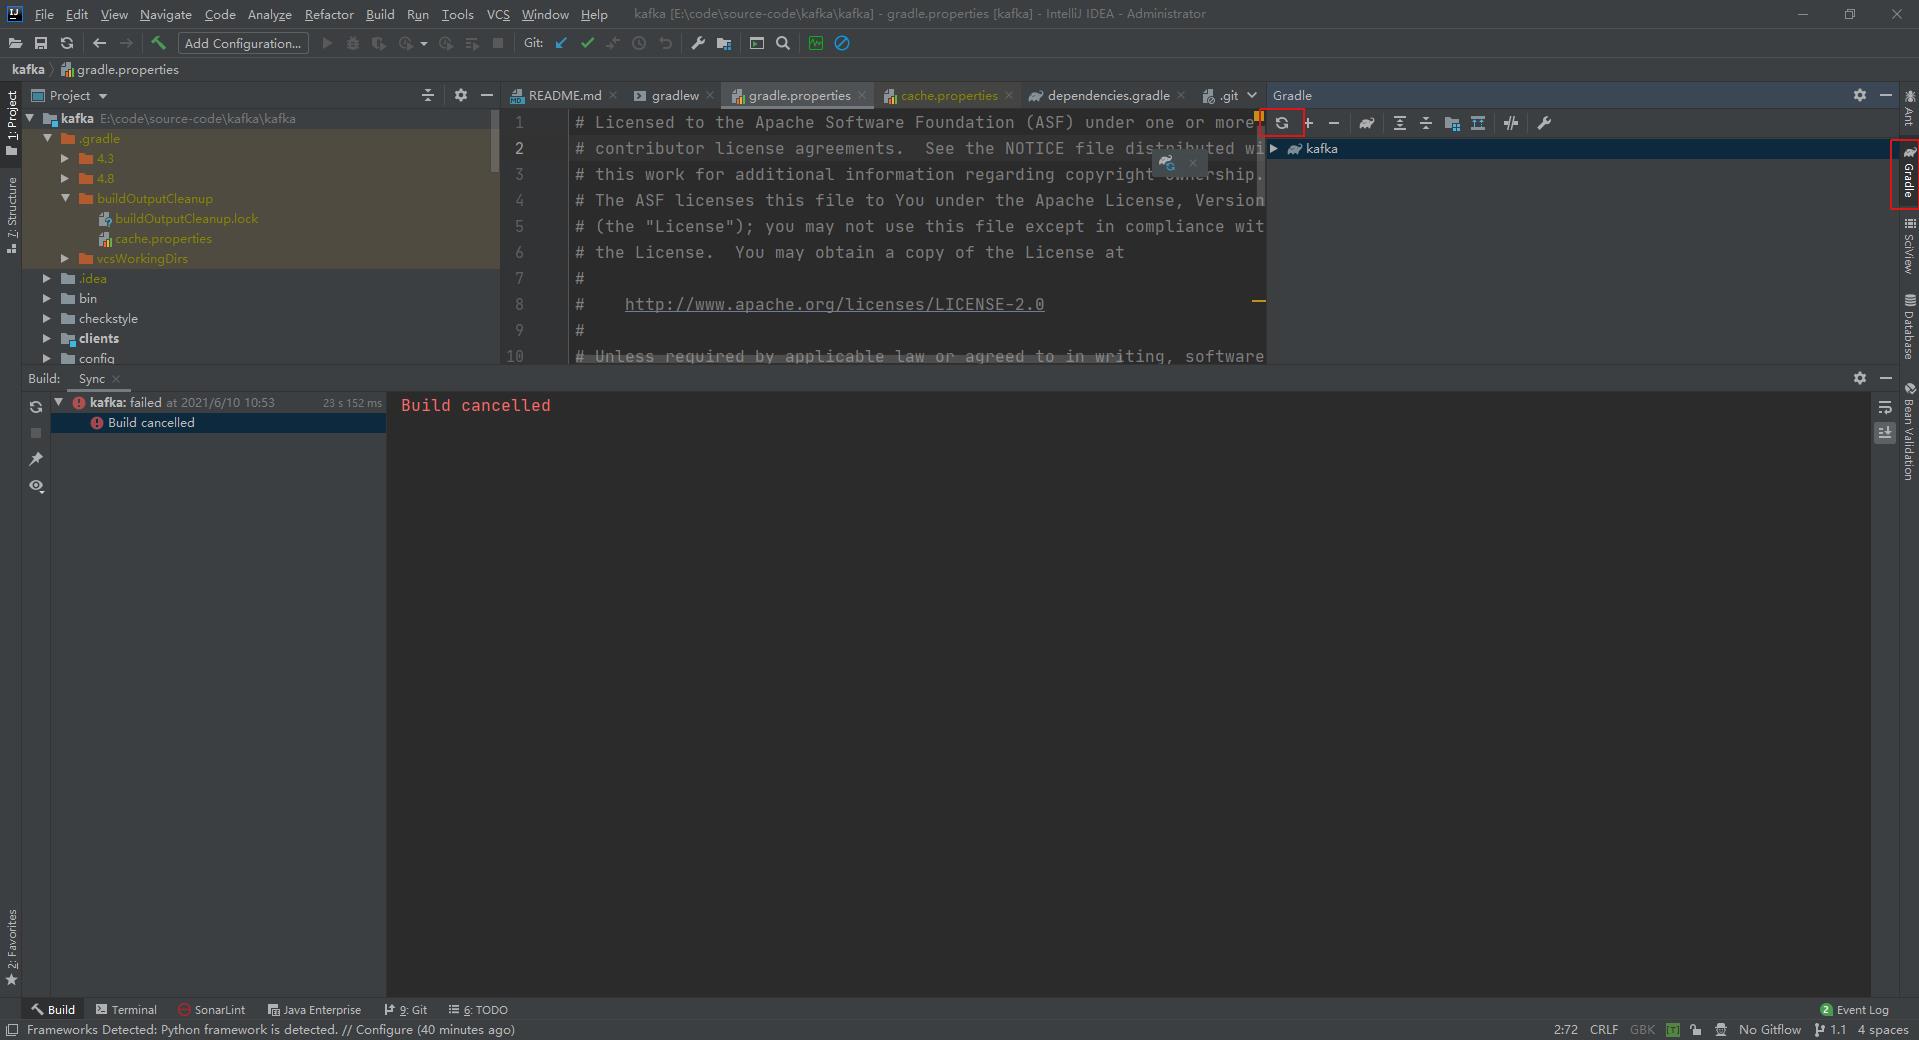Image resolution: width=1919 pixels, height=1040 pixels.
Task: Toggle soft-wrap in build output
Action: pyautogui.click(x=1885, y=407)
